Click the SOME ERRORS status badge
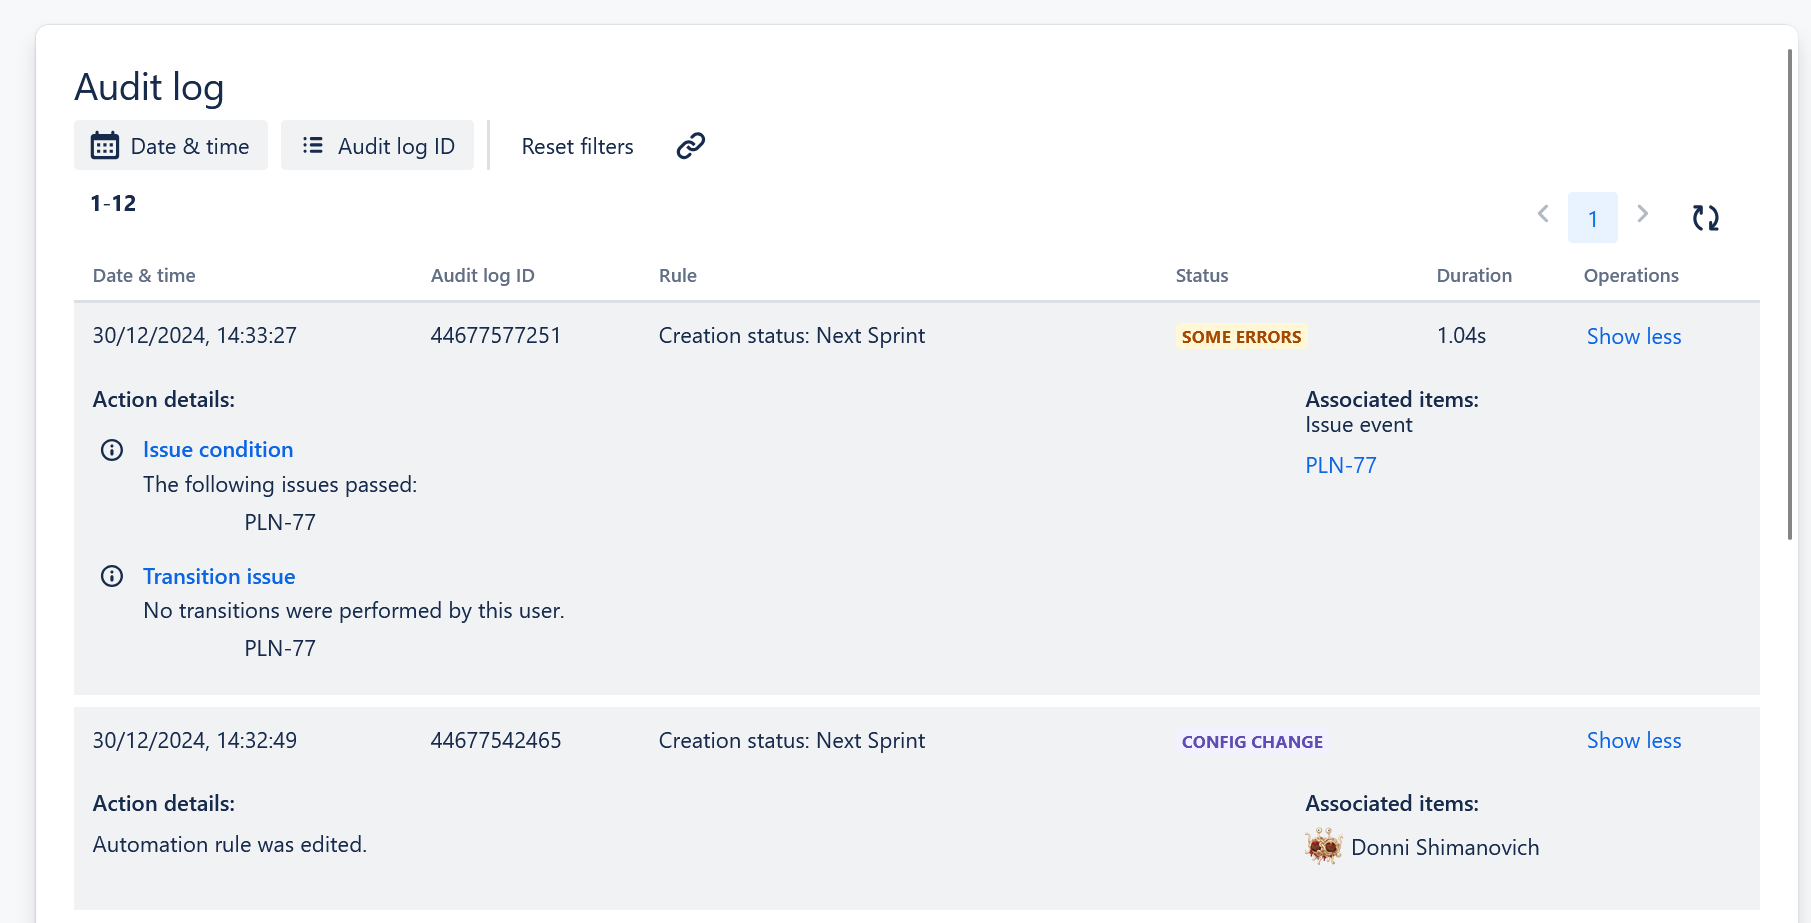Viewport: 1811px width, 923px height. click(x=1241, y=336)
